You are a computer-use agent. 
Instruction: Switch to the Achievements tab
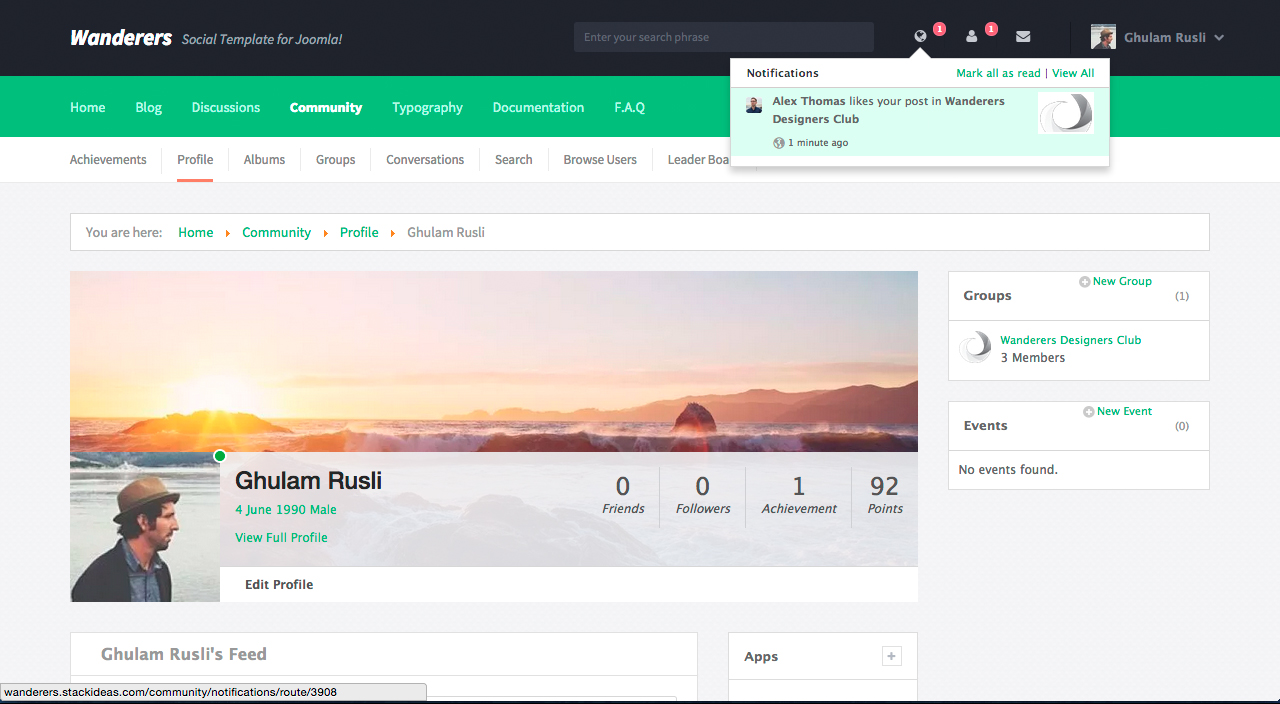pos(108,160)
